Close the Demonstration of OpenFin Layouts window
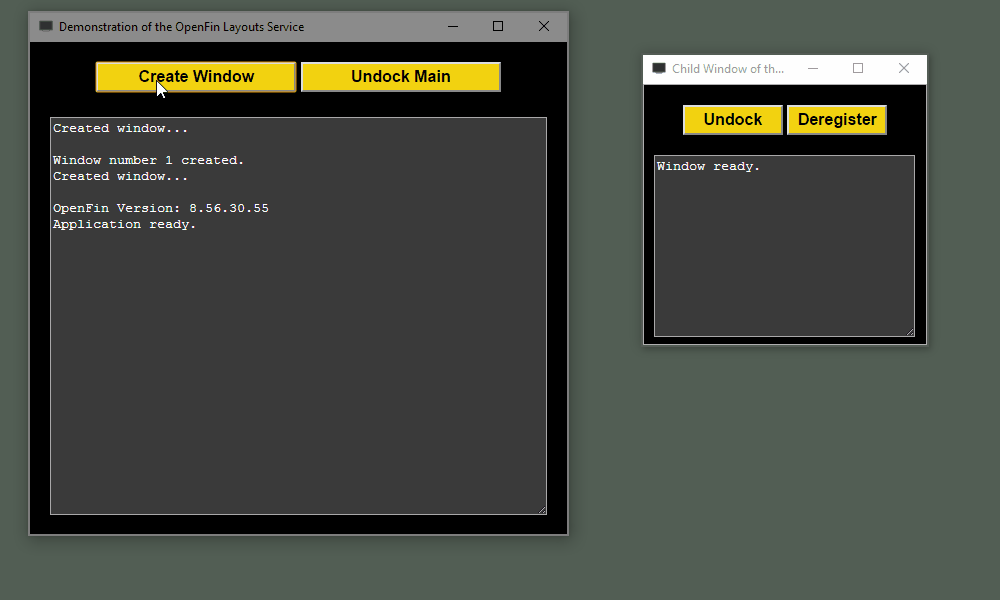Viewport: 1000px width, 600px height. [544, 26]
